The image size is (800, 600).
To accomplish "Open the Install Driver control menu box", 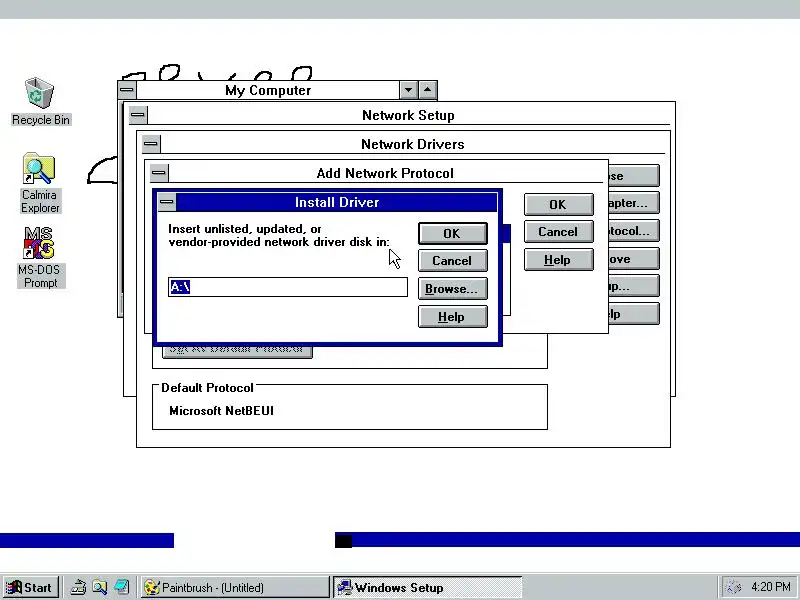I will (166, 202).
